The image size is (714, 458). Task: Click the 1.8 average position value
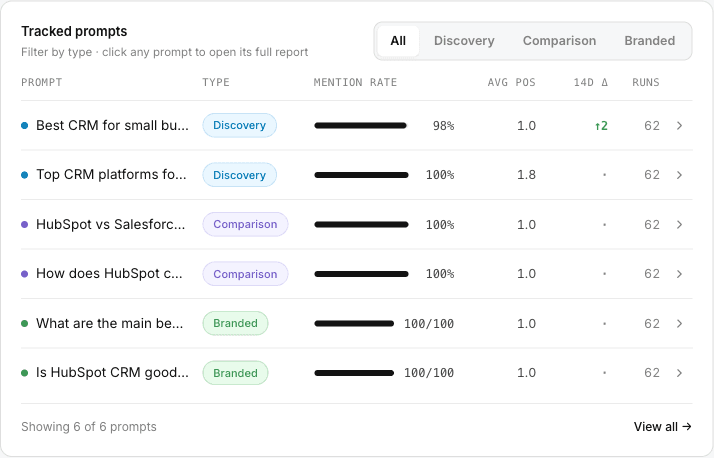pyautogui.click(x=526, y=175)
